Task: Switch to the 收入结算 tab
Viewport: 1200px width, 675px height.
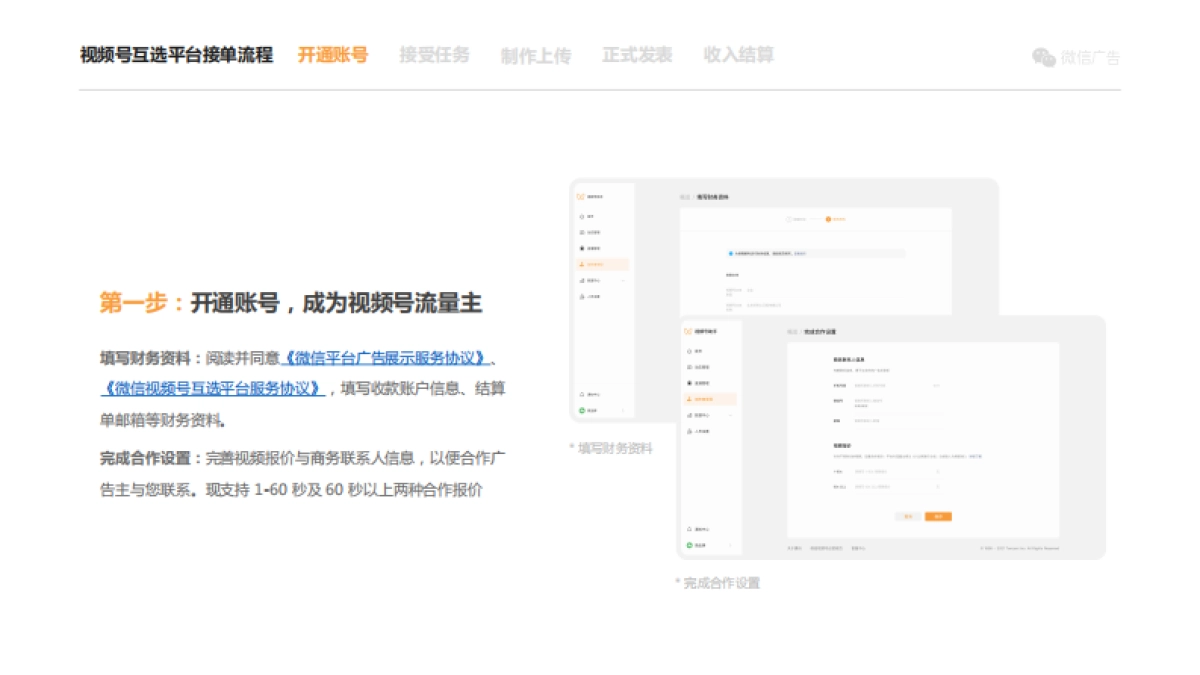Action: [740, 56]
